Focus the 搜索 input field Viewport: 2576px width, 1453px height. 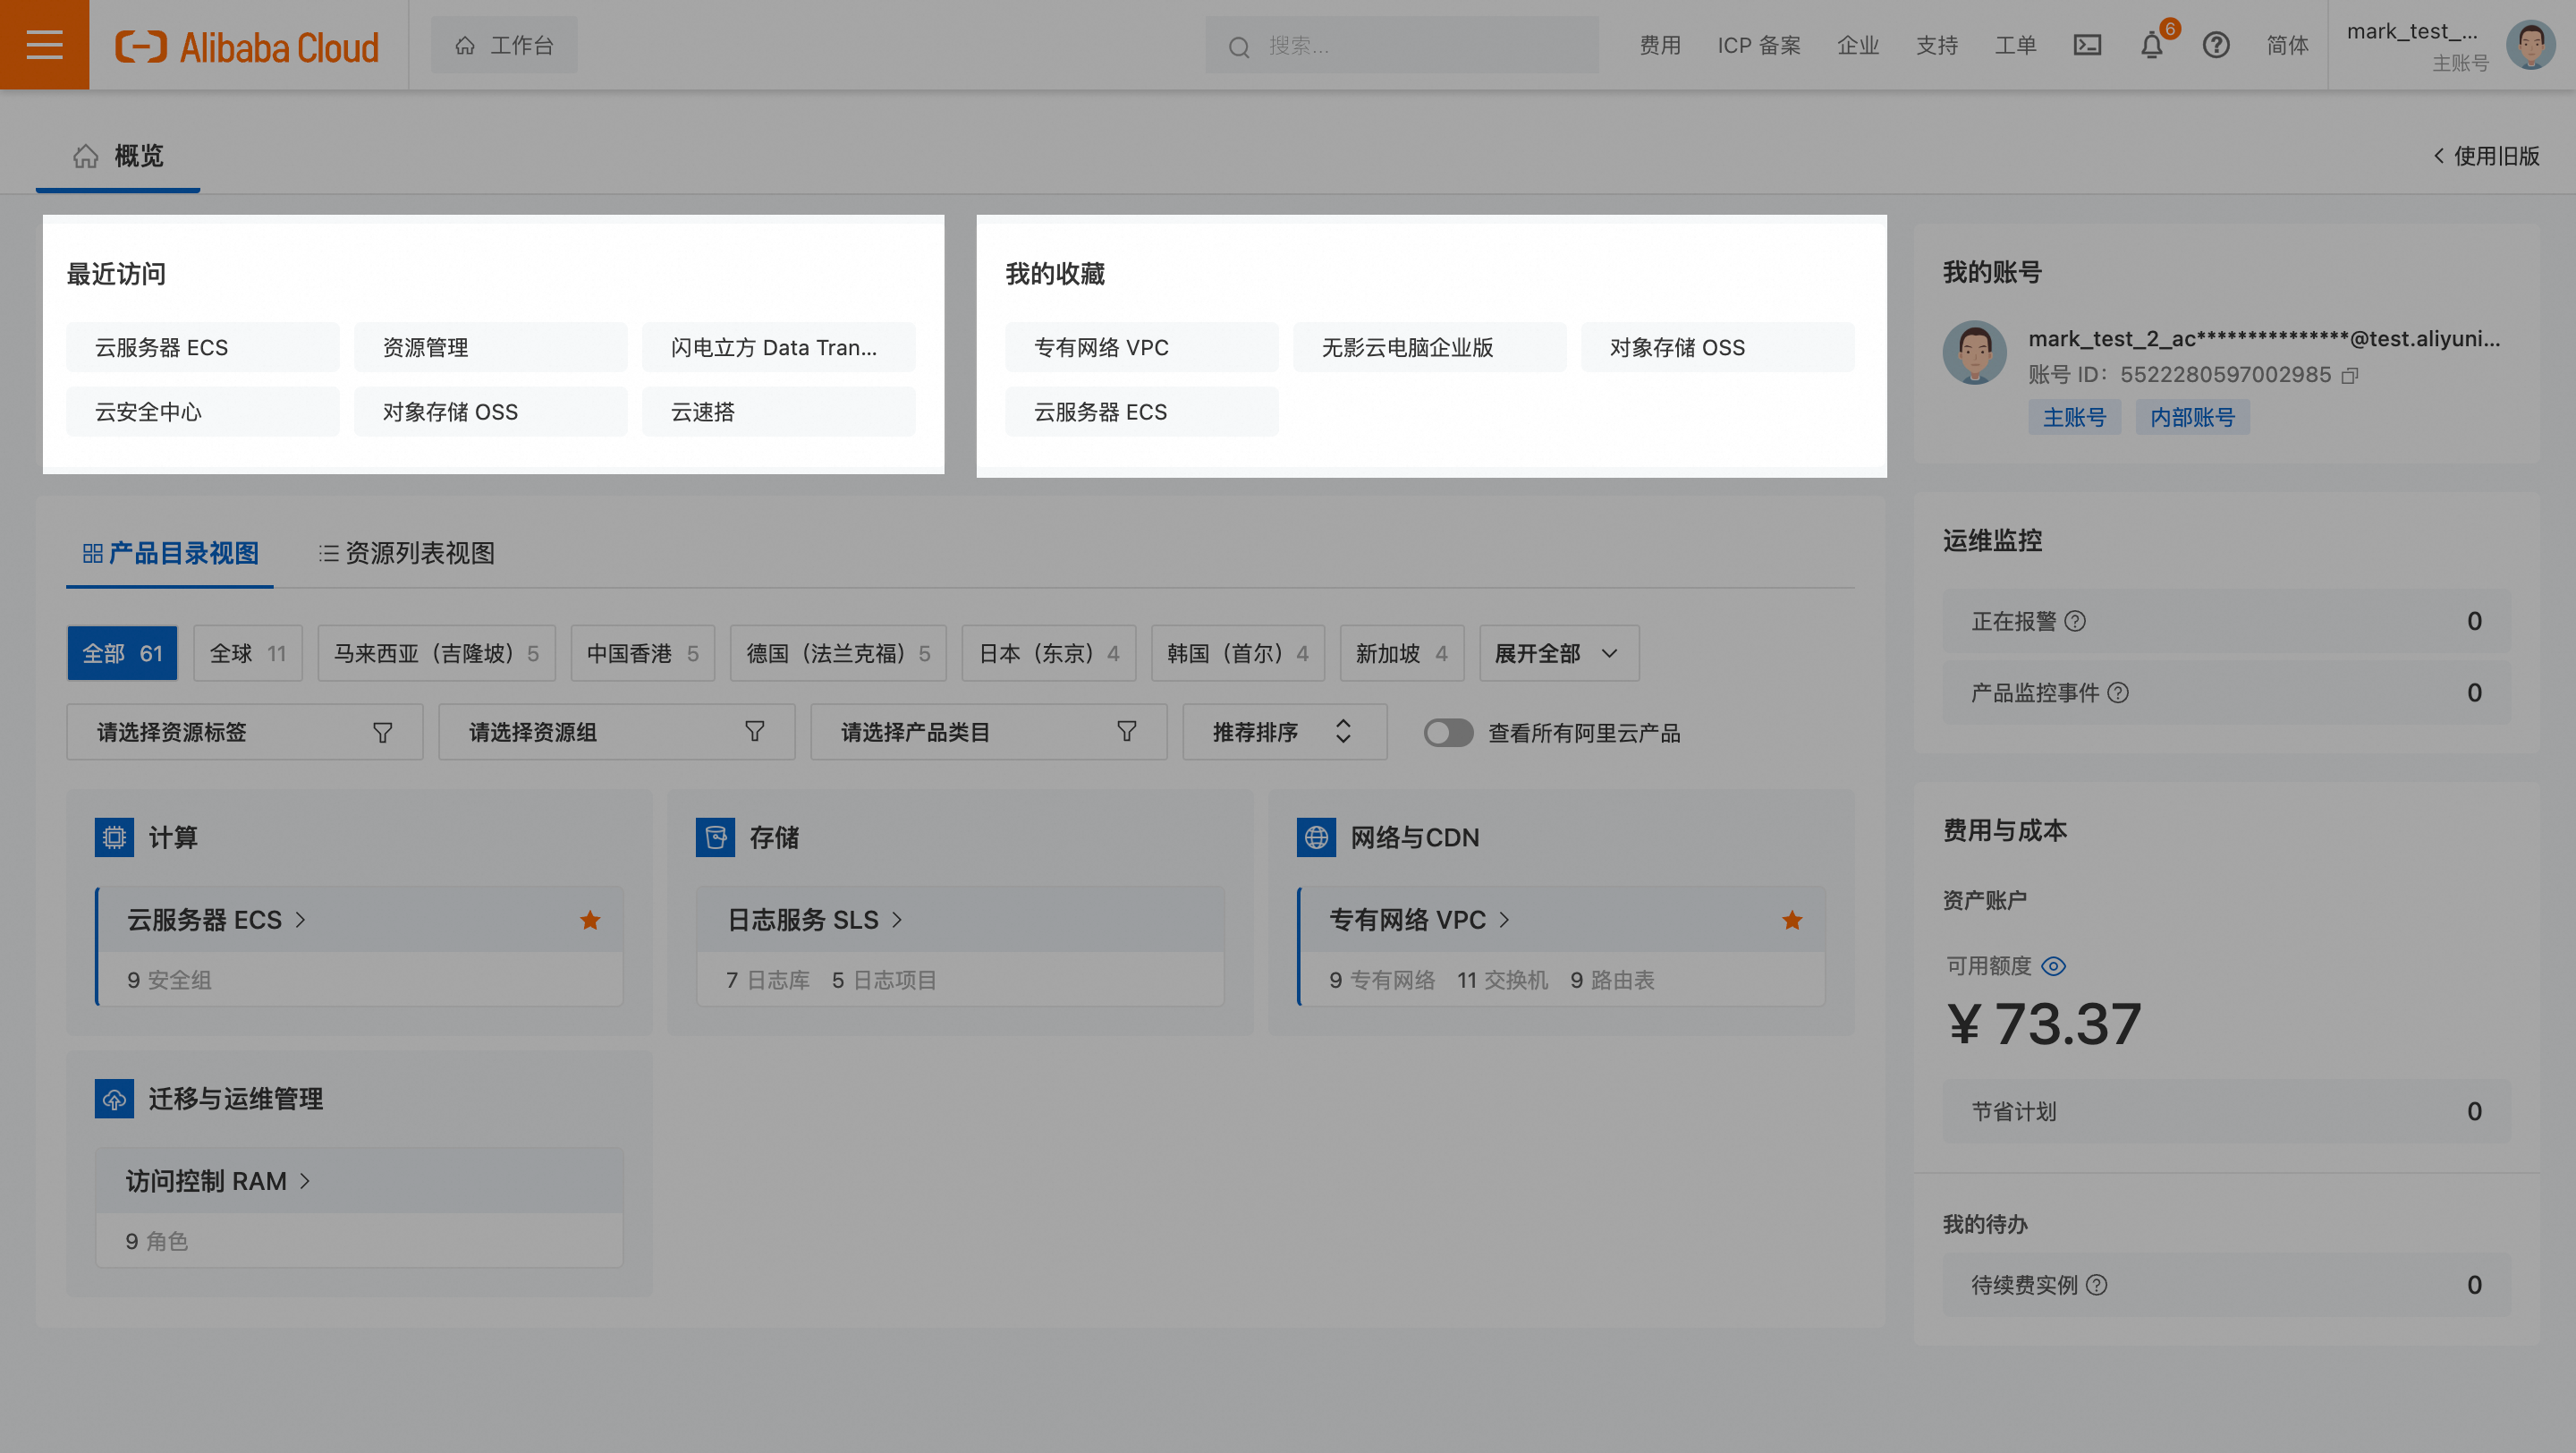point(1402,45)
